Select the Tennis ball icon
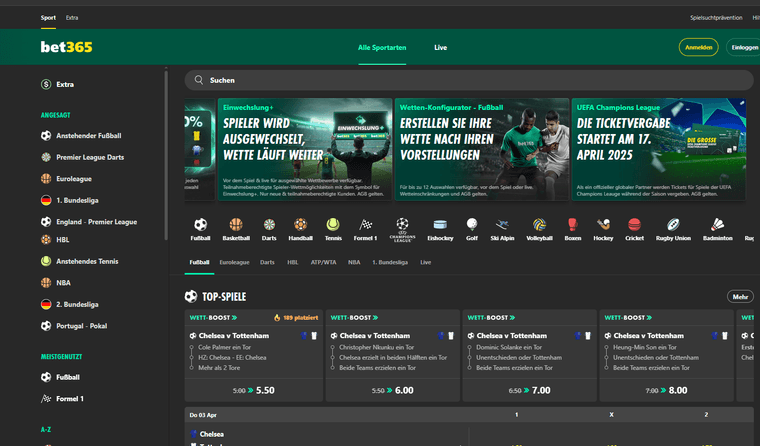This screenshot has width=760, height=446. point(333,225)
